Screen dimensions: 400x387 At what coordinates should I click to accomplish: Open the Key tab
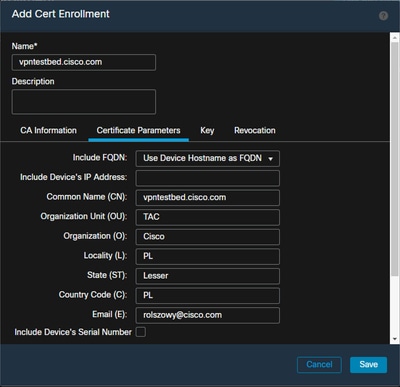[x=207, y=130]
